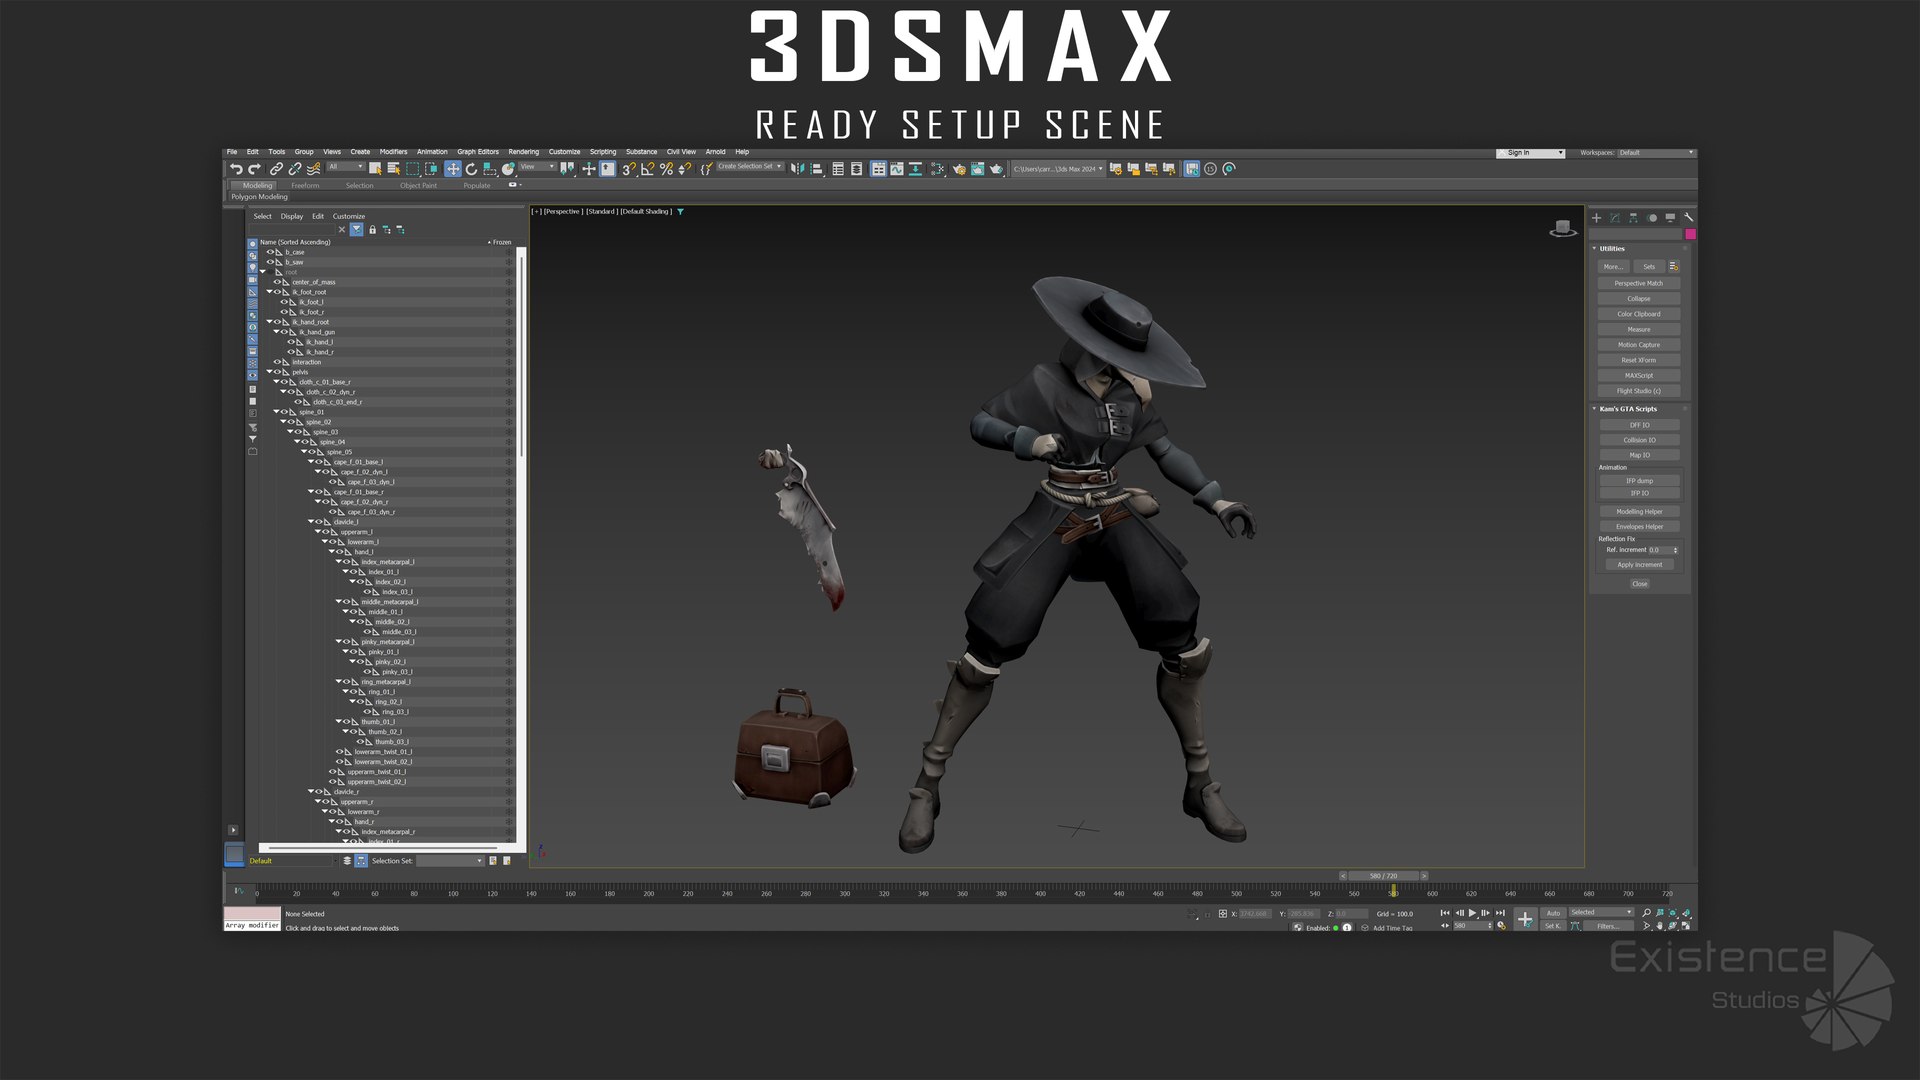The width and height of the screenshot is (1920, 1080).
Task: Click the Redo arrow icon
Action: tap(254, 169)
